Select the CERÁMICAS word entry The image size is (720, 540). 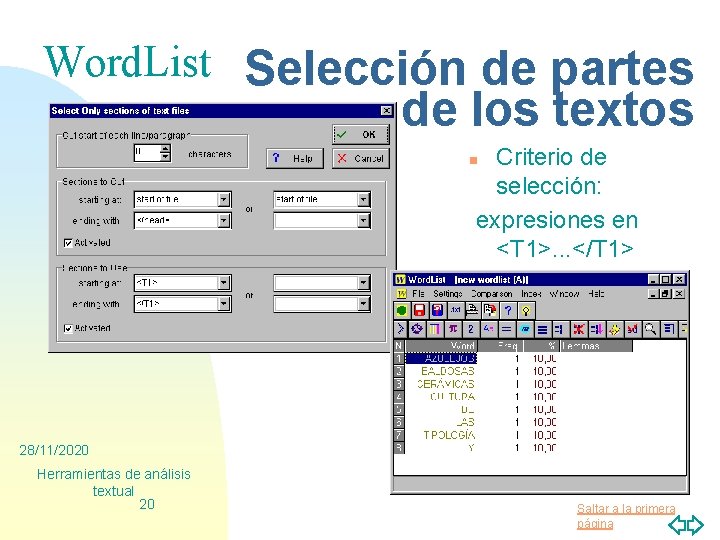pyautogui.click(x=446, y=384)
